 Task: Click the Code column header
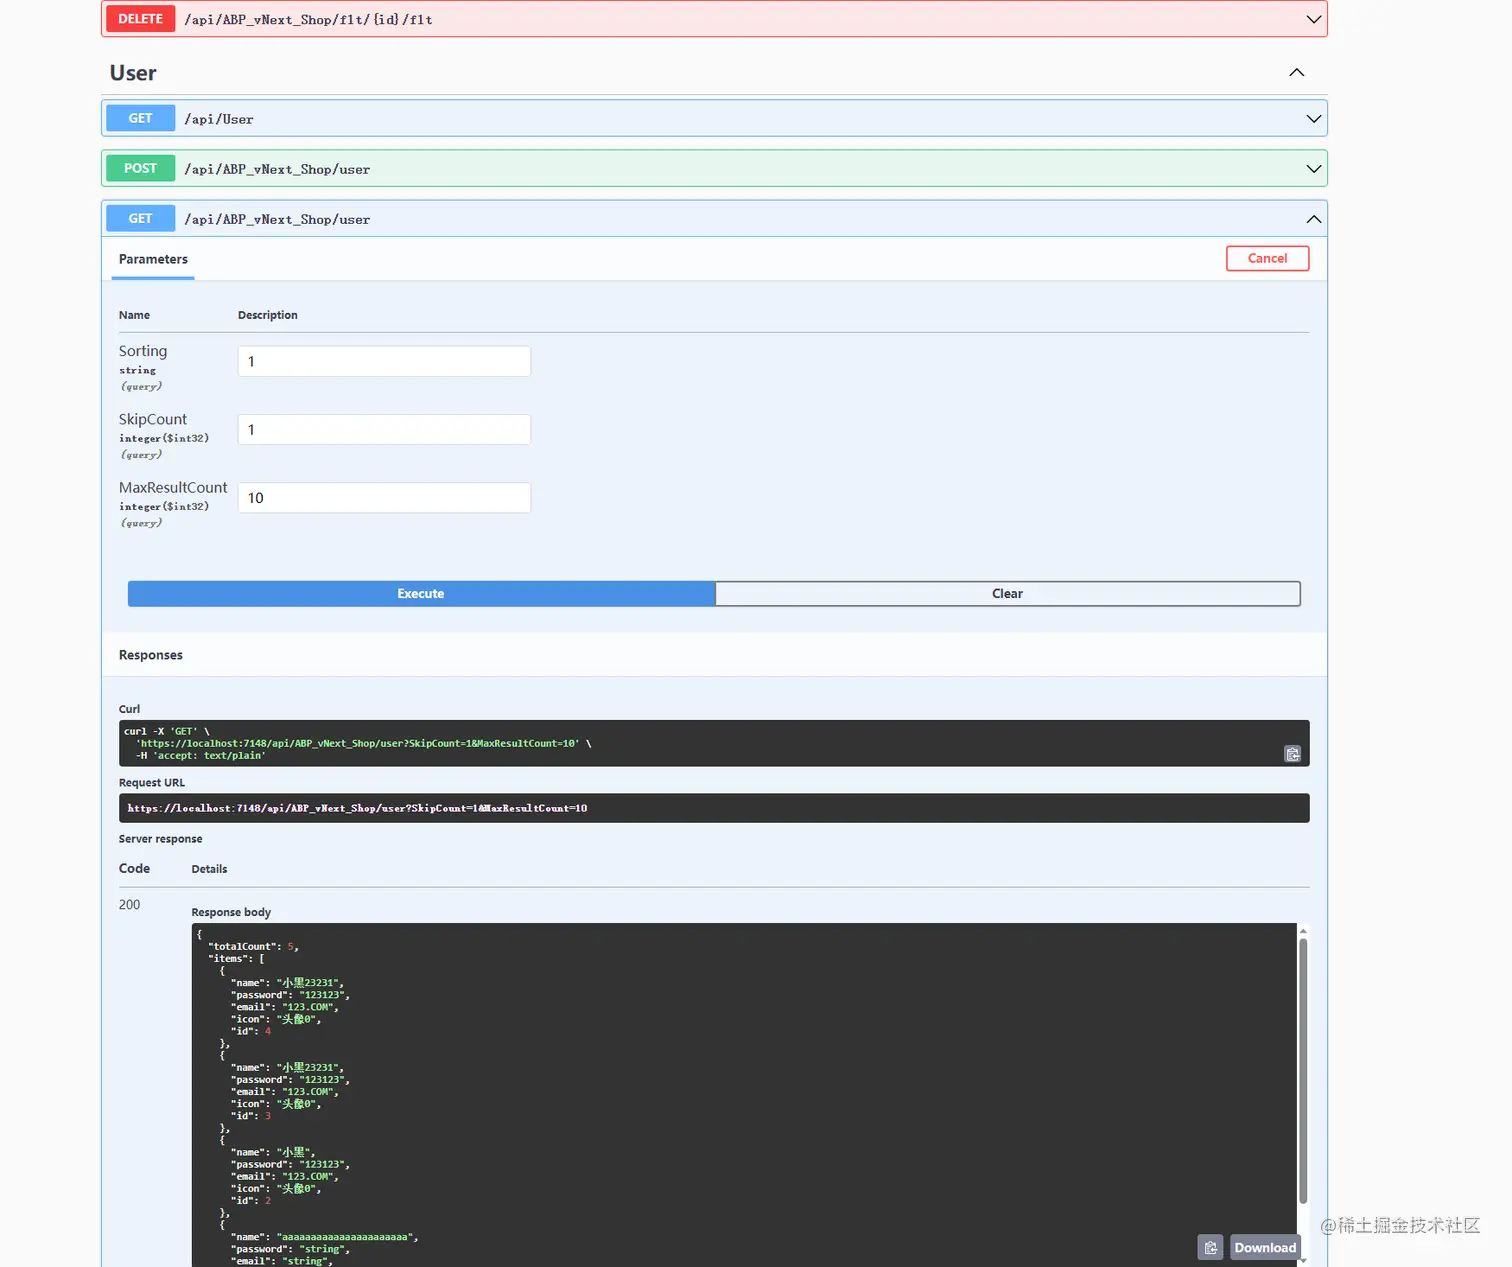135,869
